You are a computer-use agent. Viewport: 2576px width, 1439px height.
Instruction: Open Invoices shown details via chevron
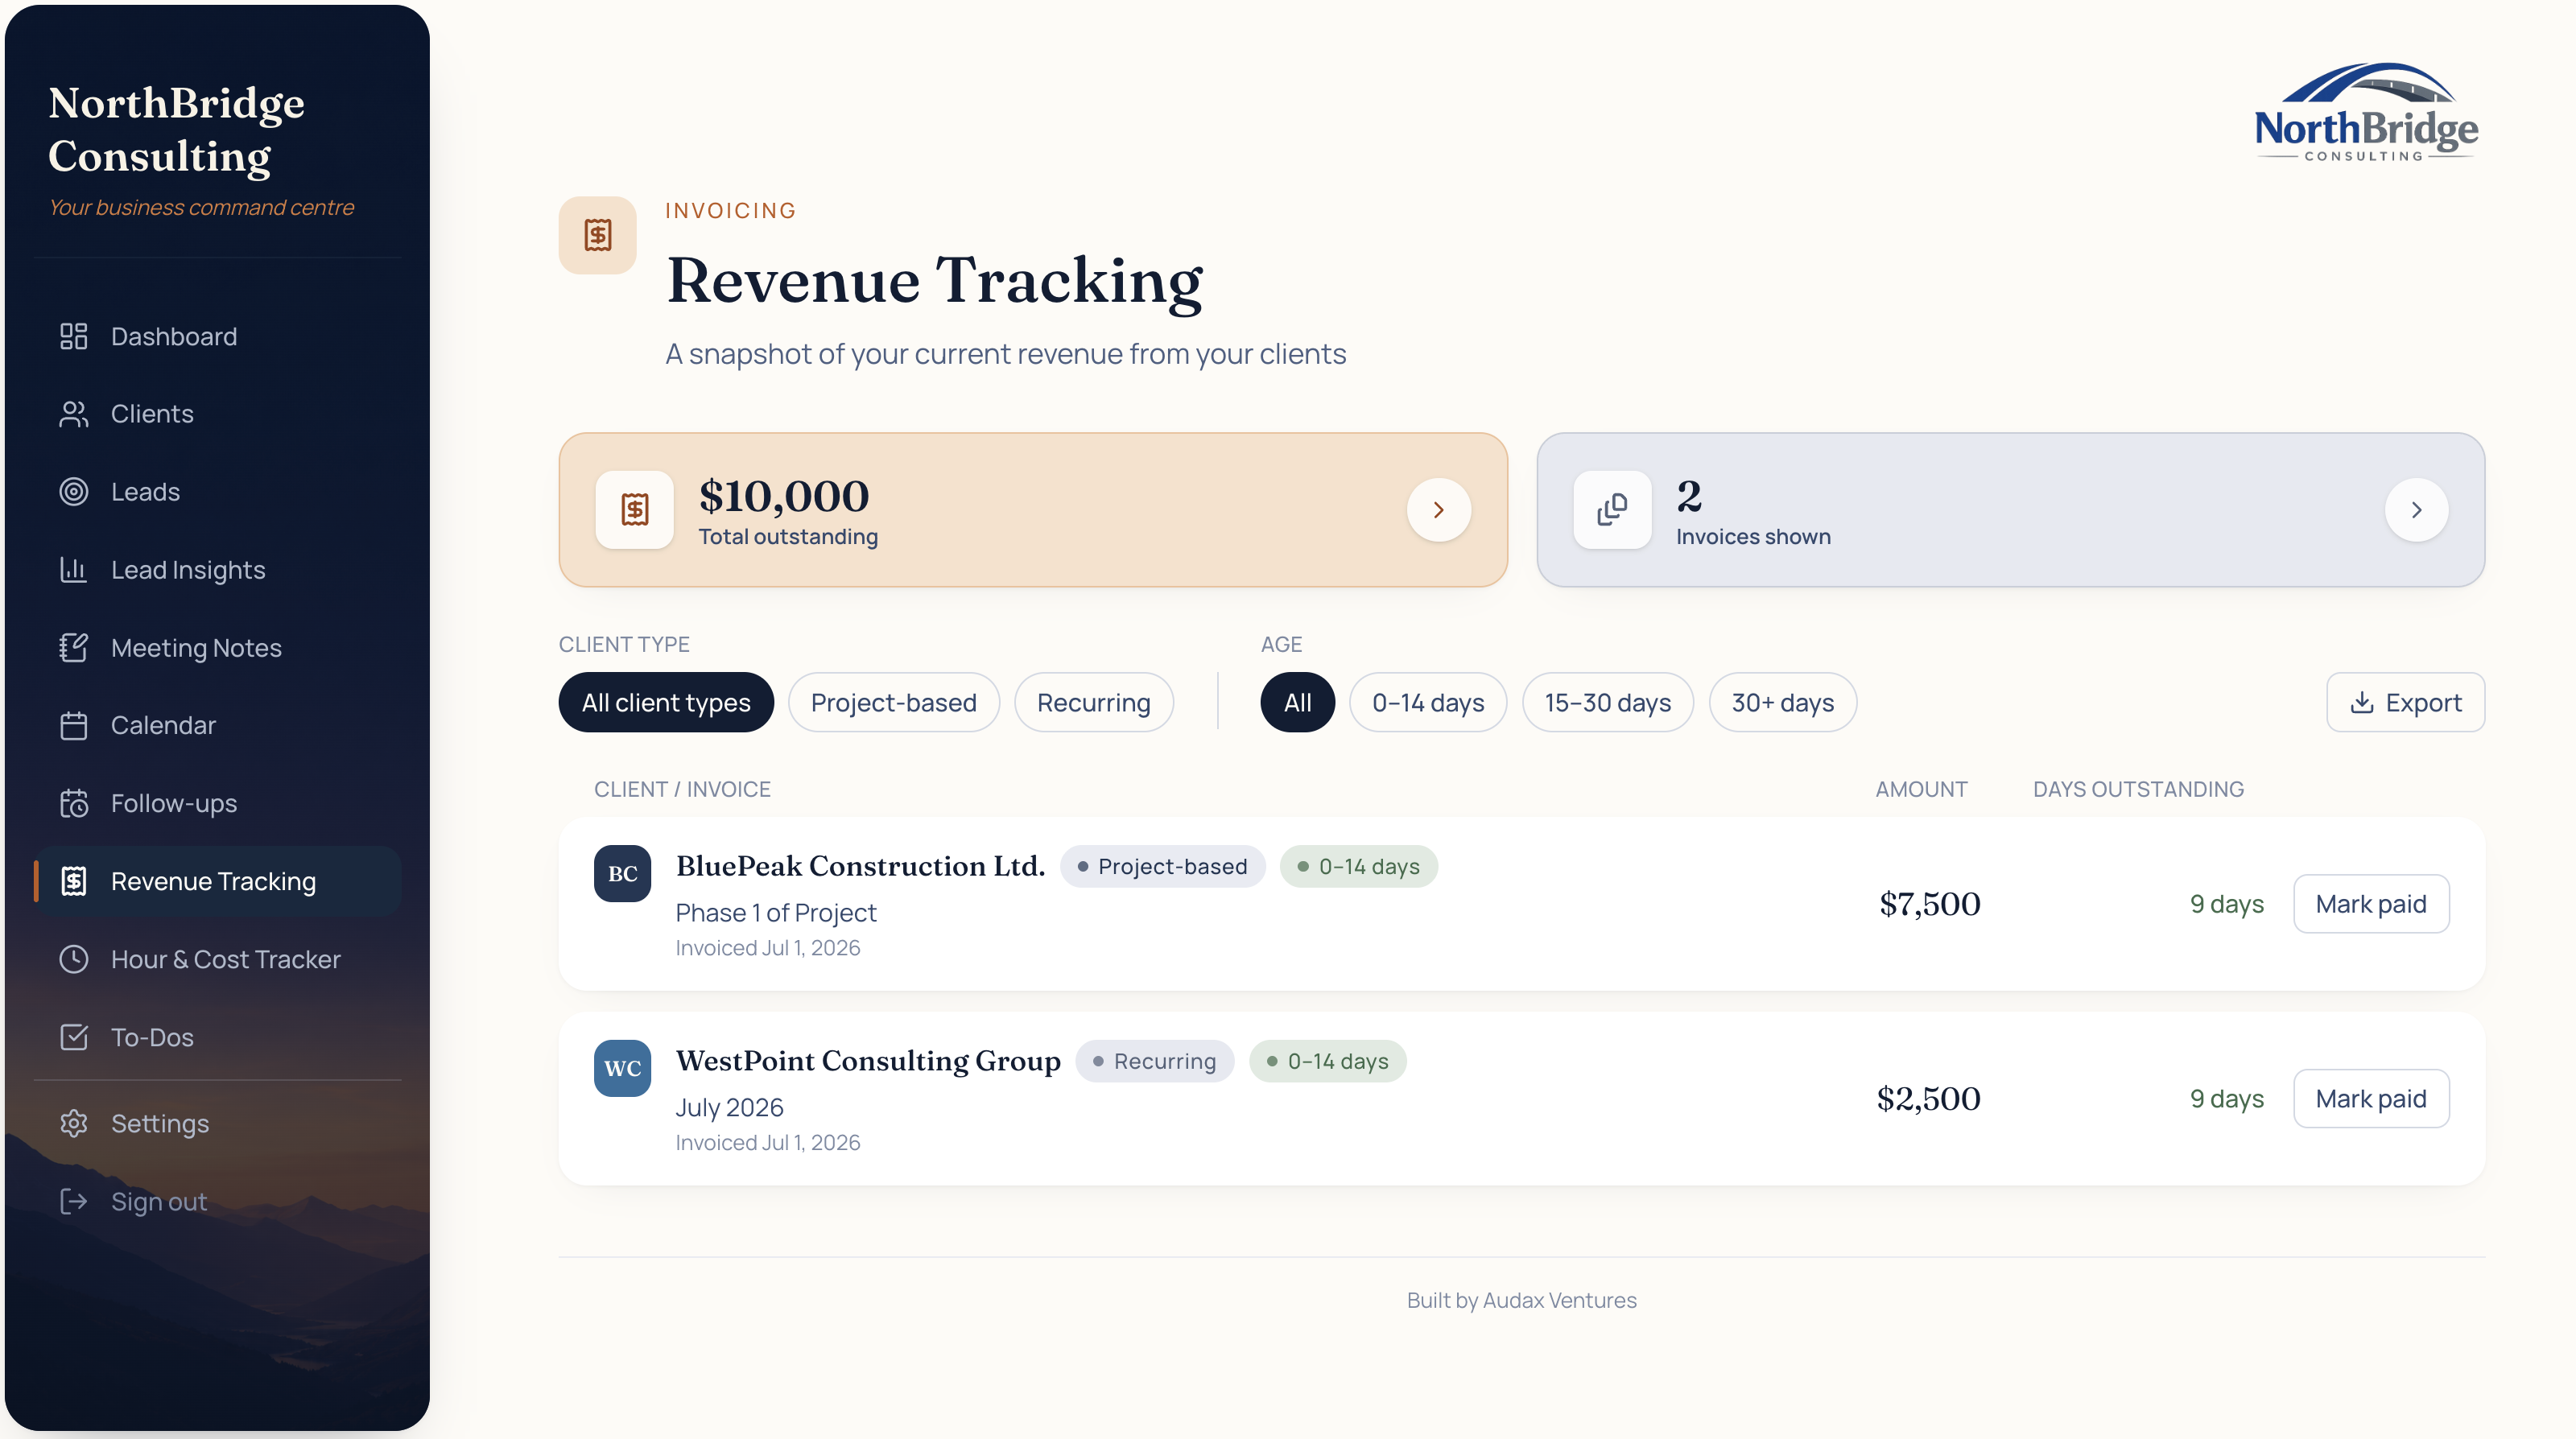click(x=2416, y=510)
